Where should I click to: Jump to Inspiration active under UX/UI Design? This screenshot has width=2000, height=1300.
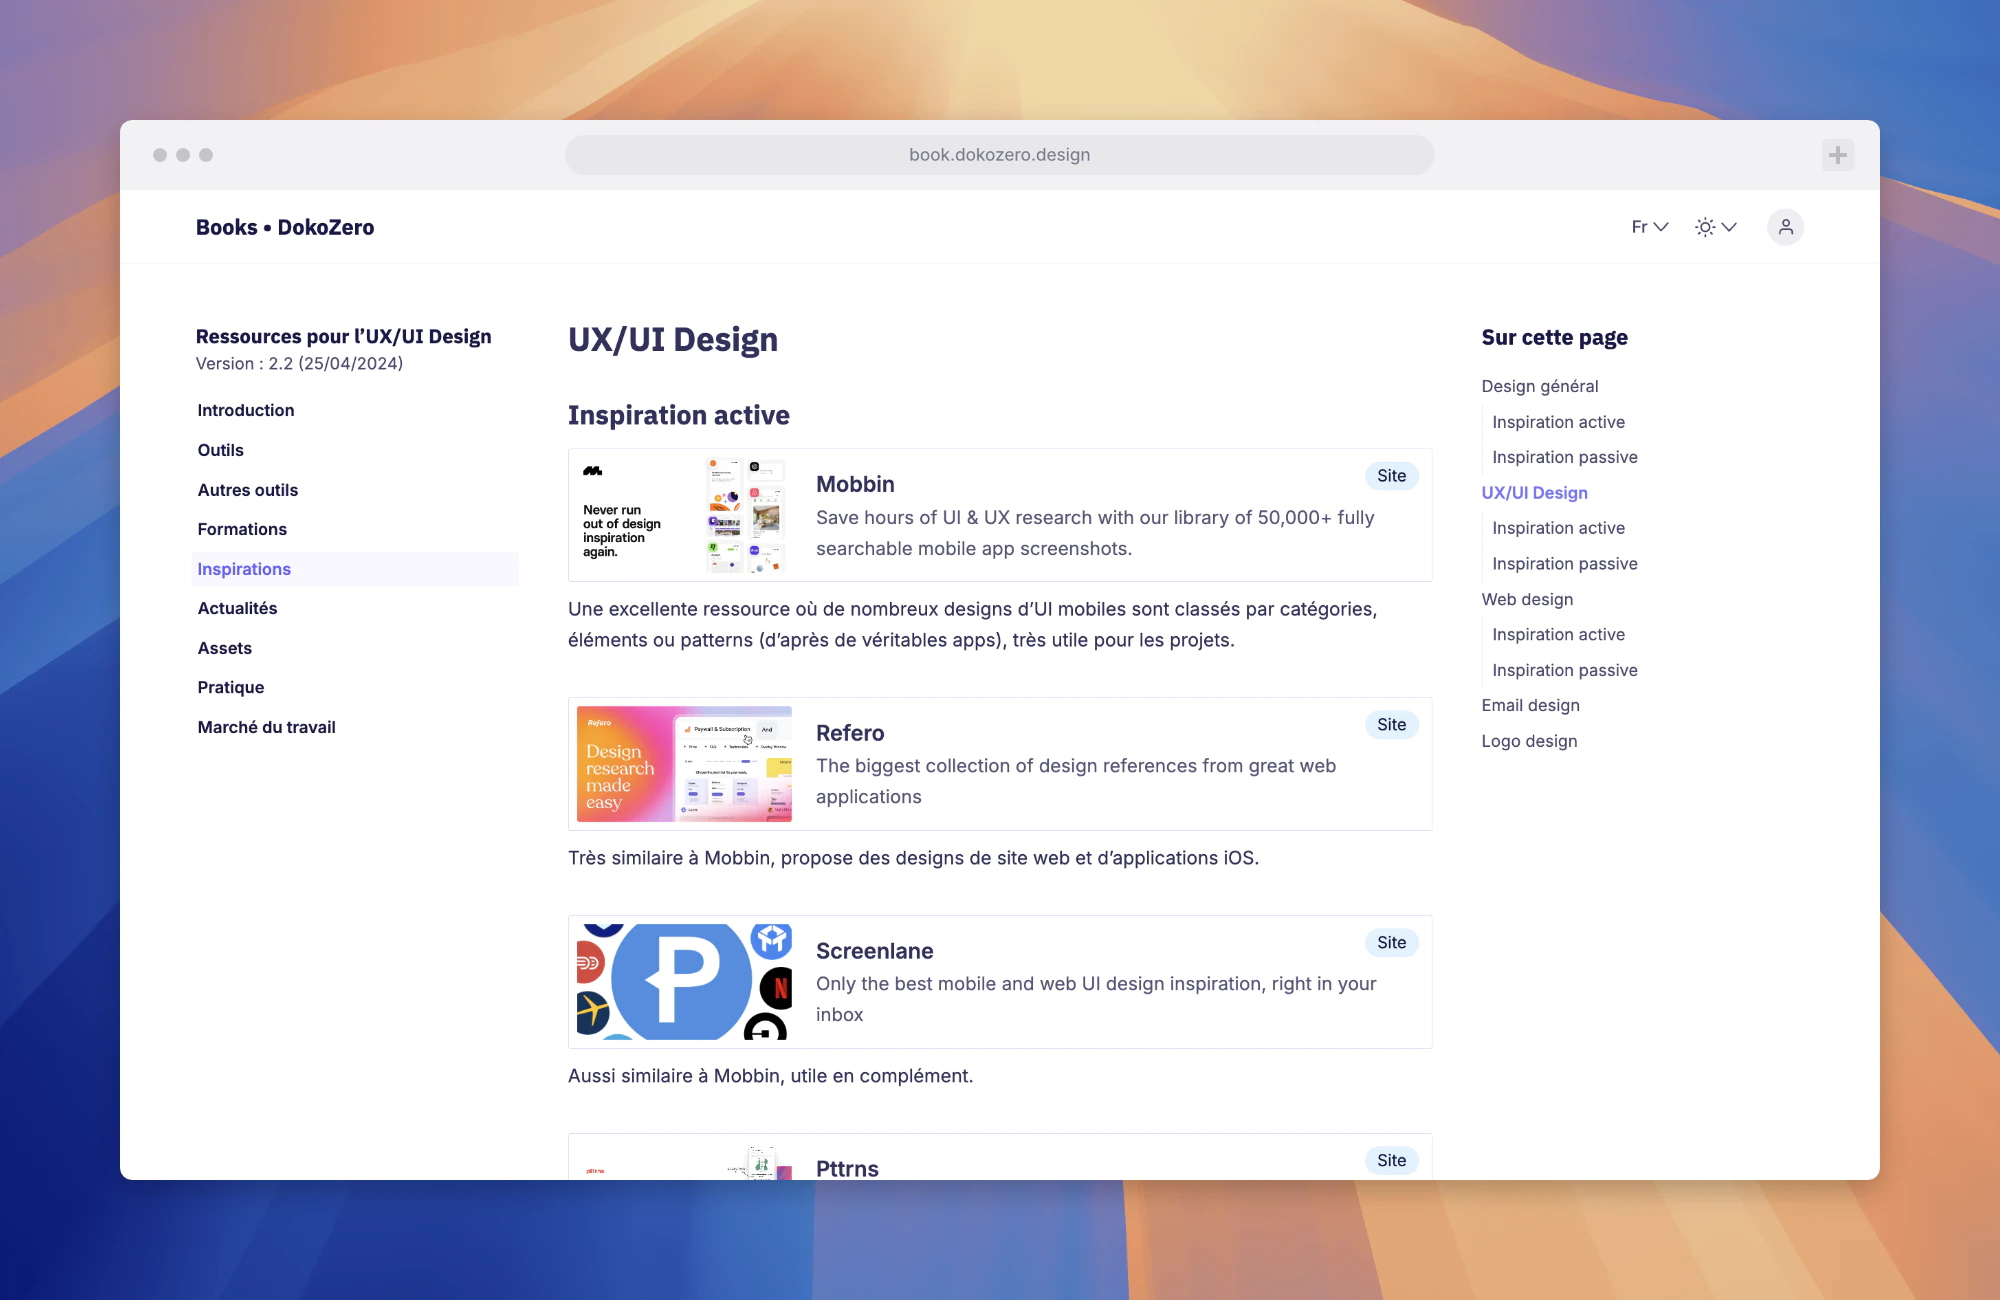[x=1558, y=528]
